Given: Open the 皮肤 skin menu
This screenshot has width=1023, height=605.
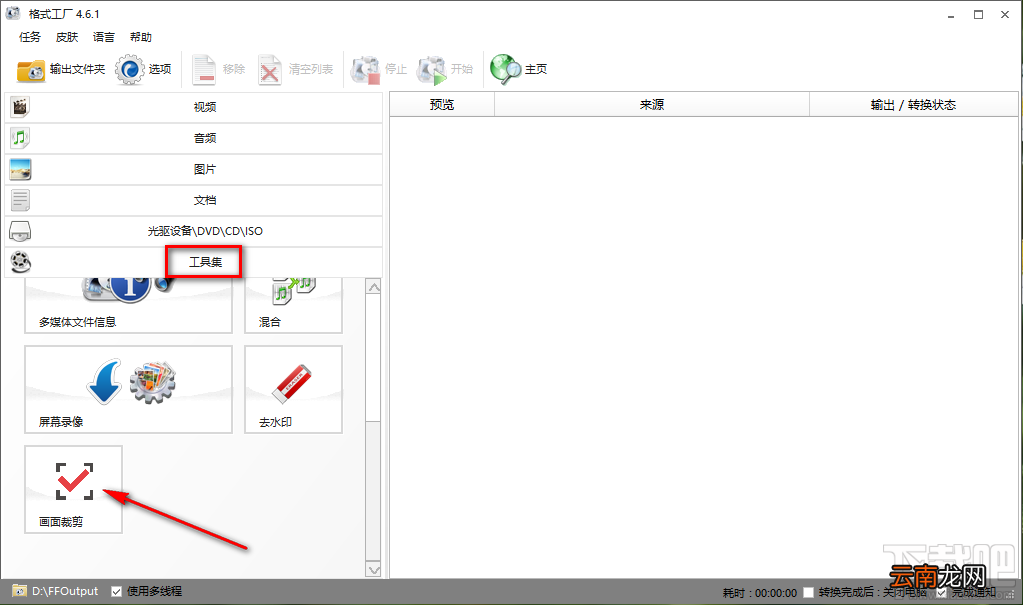Looking at the screenshot, I should [67, 37].
